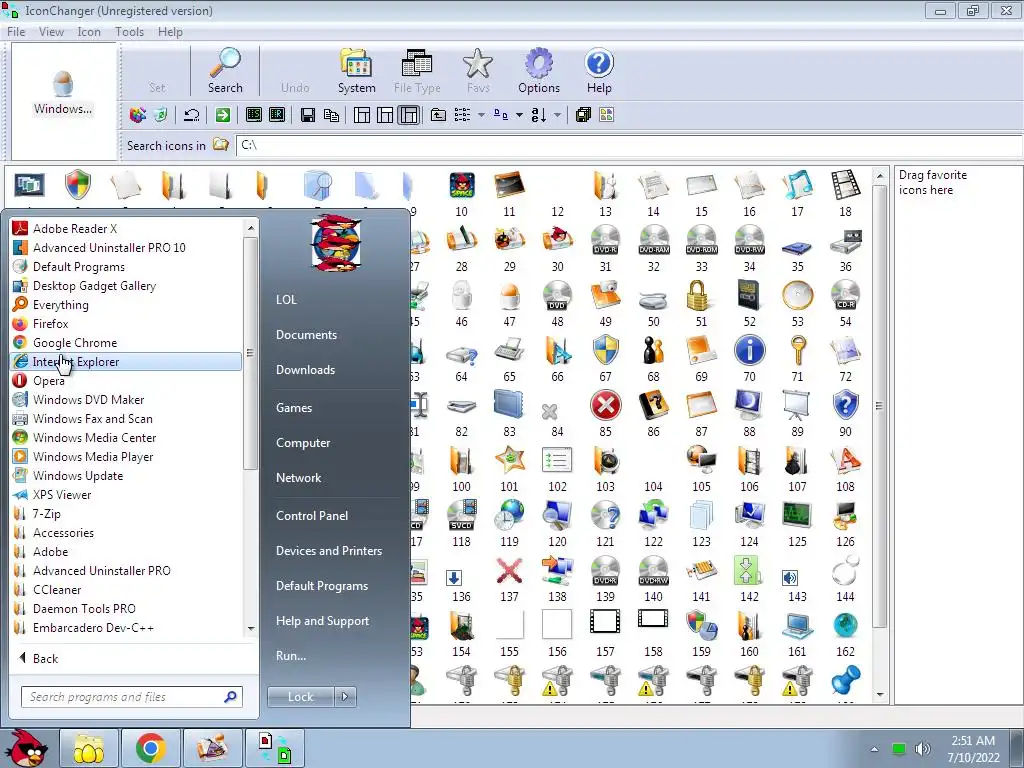Image resolution: width=1024 pixels, height=768 pixels.
Task: Open the Options gear button
Action: 539,71
